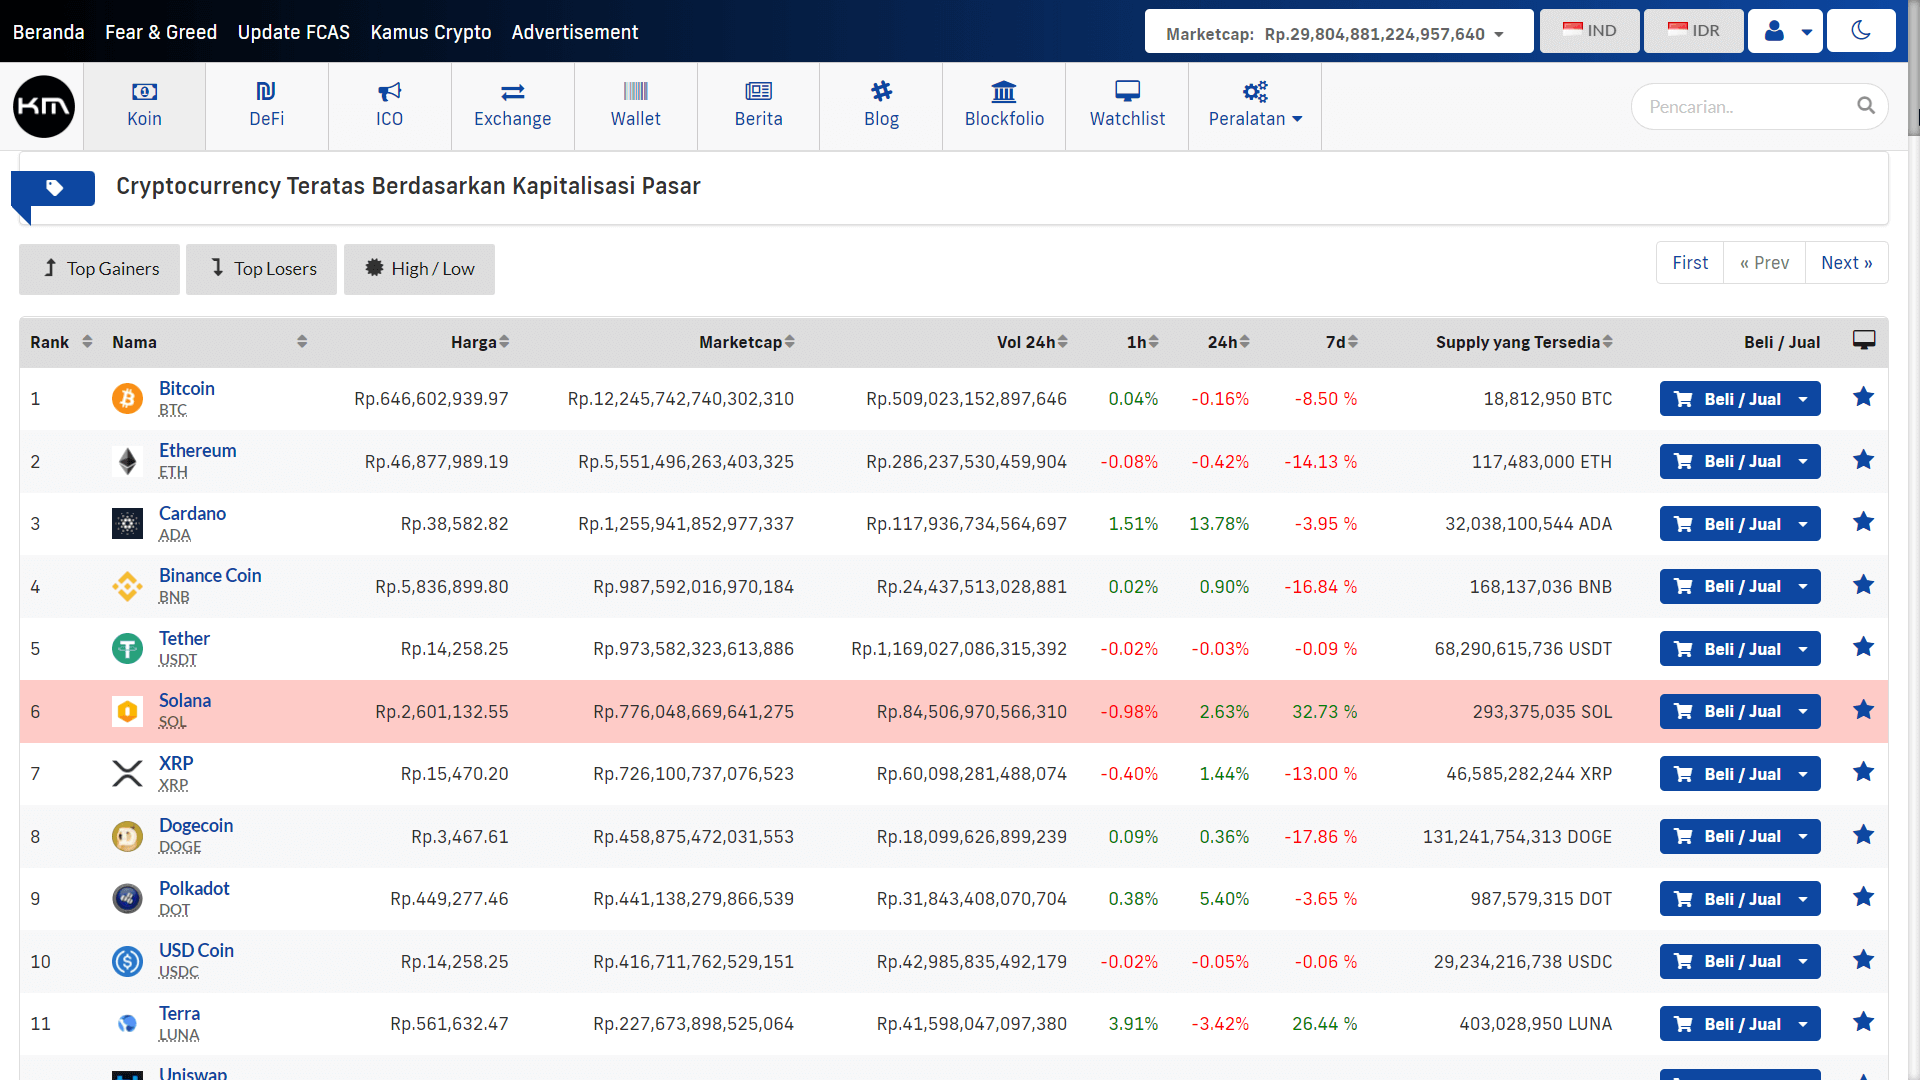Open the Wallet tab

636,107
